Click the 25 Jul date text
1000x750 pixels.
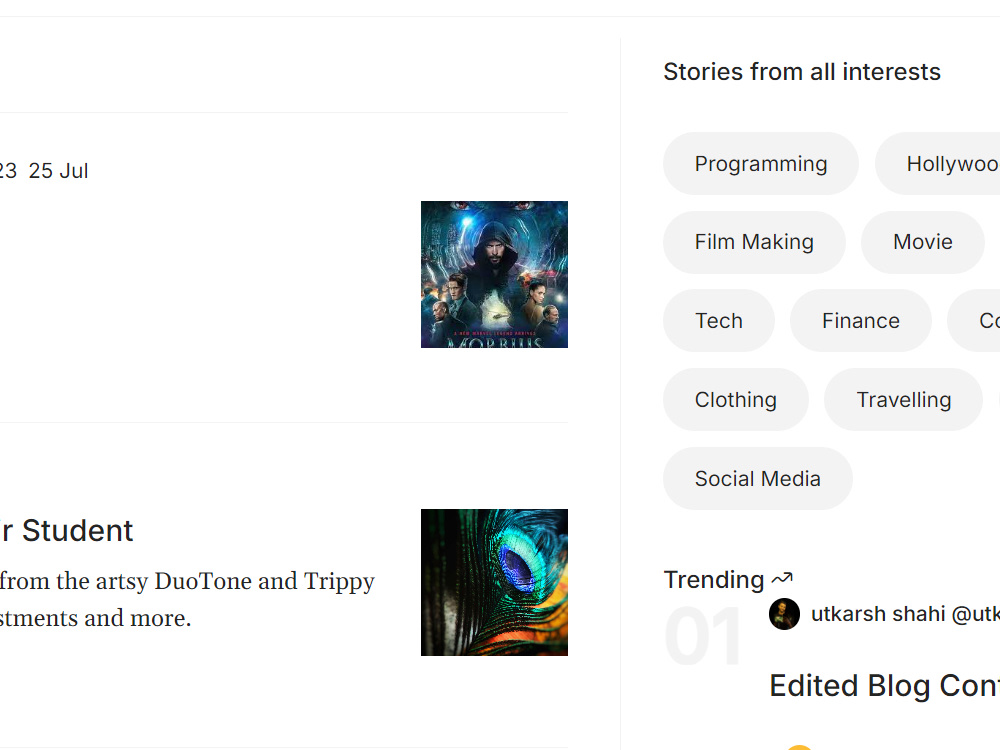coord(59,171)
